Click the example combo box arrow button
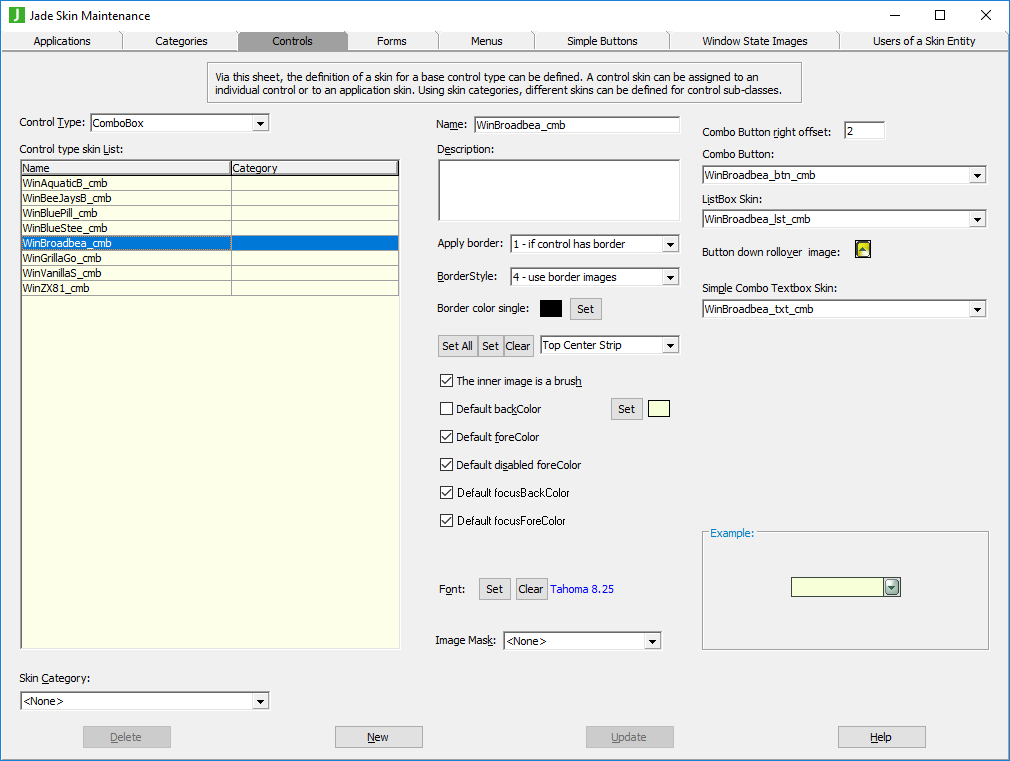The image size is (1010, 761). (x=892, y=587)
